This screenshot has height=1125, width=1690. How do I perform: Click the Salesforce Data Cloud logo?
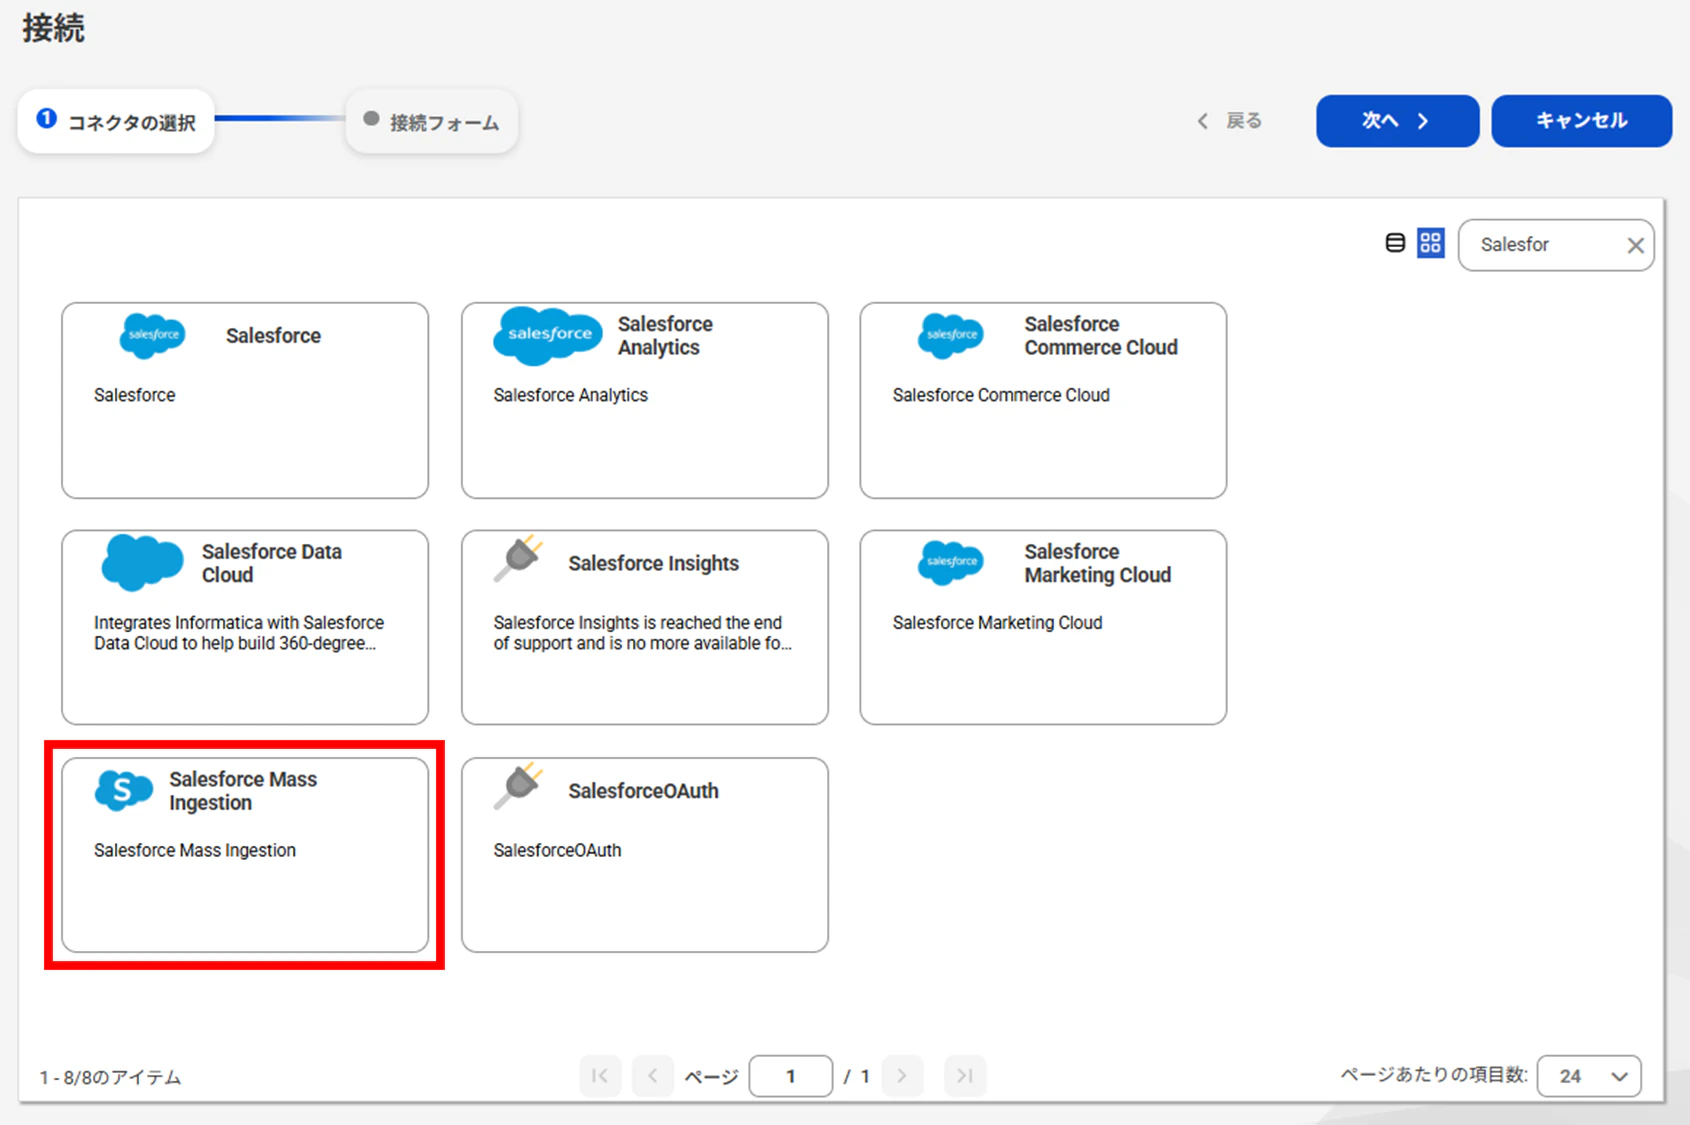tap(143, 563)
